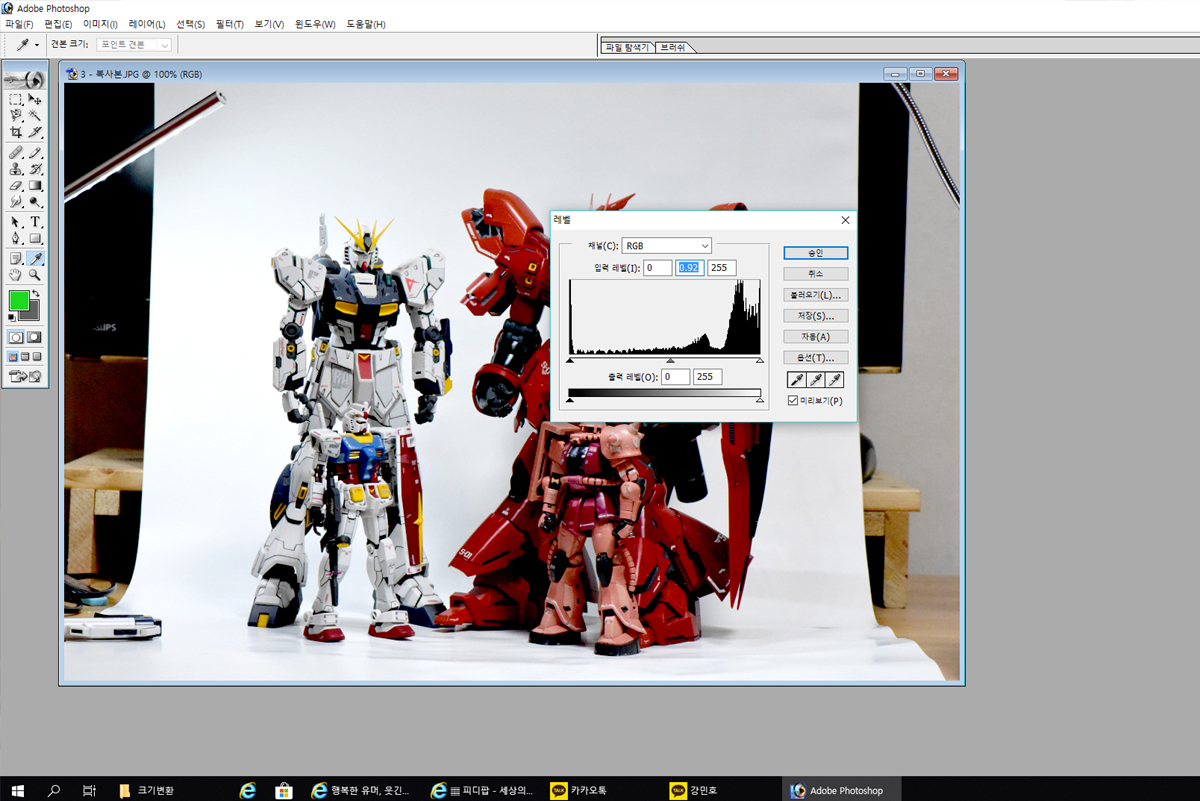Viewport: 1200px width, 801px height.
Task: Select the Dodge tool
Action: pos(35,201)
